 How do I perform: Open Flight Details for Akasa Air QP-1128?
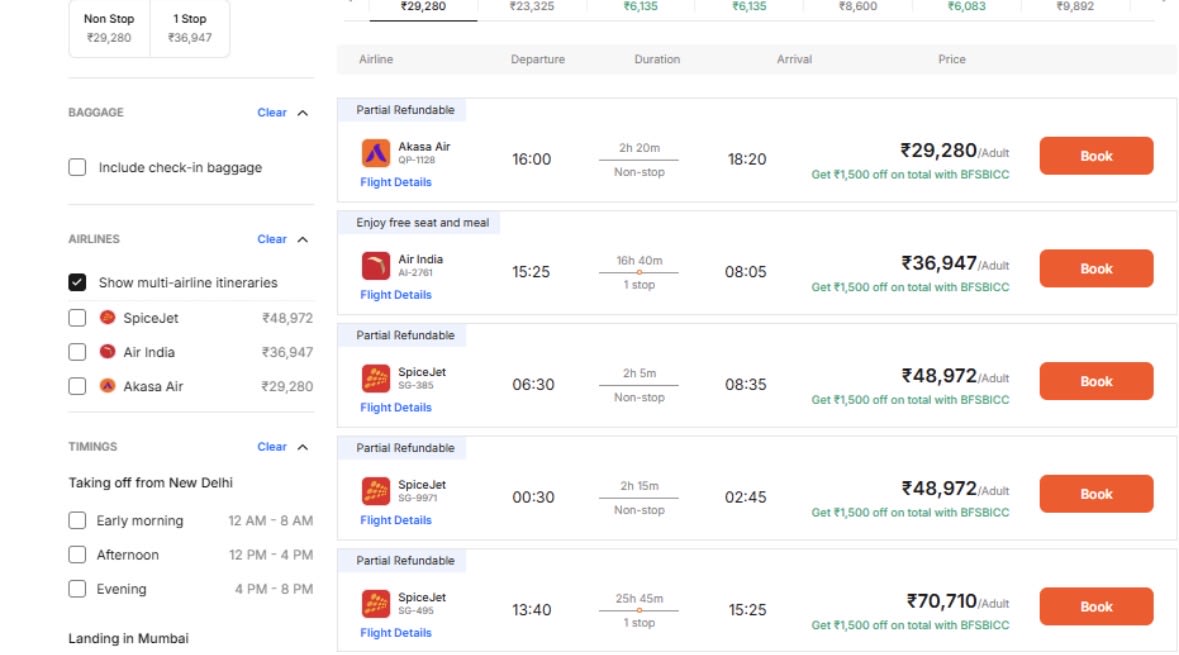click(396, 182)
